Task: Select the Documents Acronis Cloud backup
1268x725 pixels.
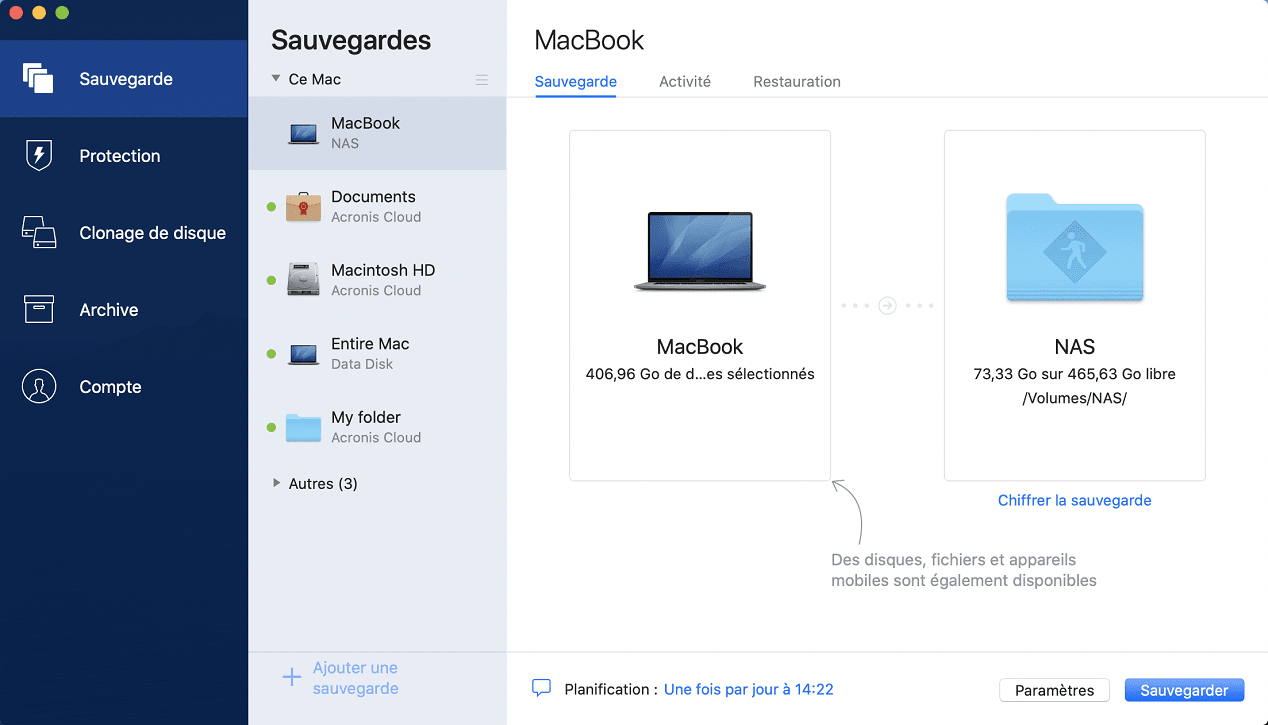Action: [x=377, y=207]
